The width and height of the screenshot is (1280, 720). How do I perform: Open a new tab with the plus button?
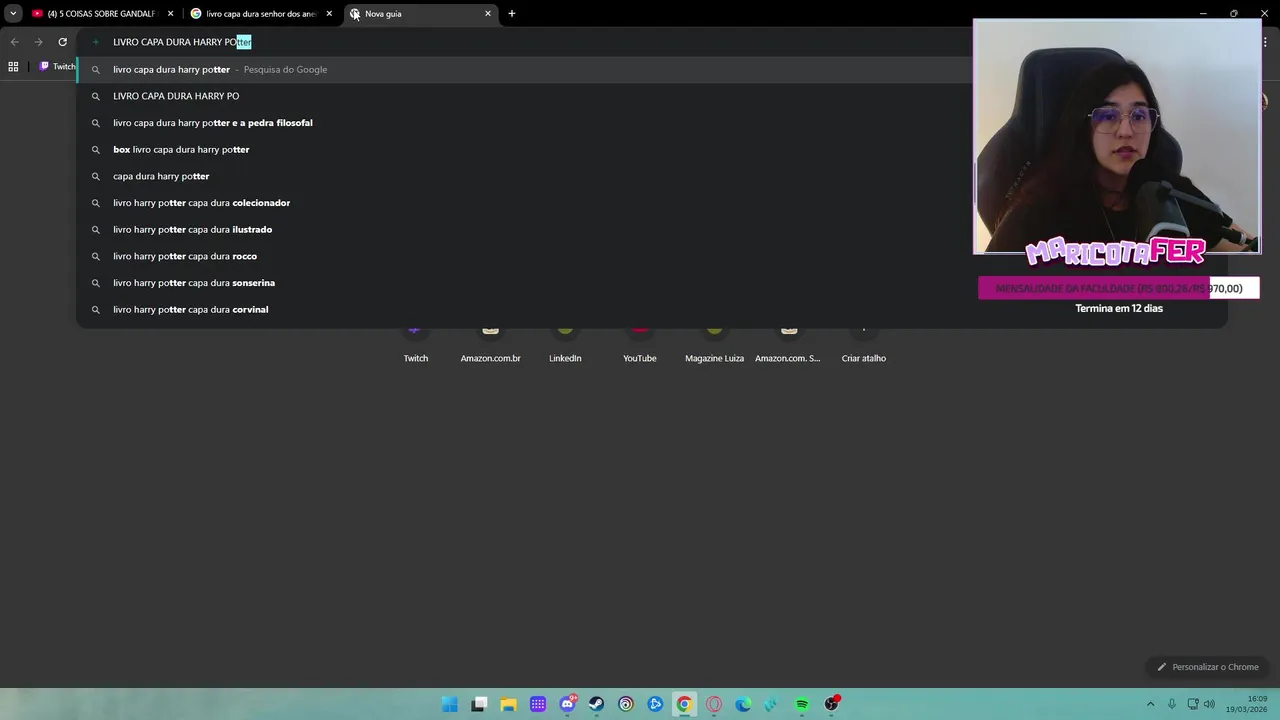pos(512,14)
